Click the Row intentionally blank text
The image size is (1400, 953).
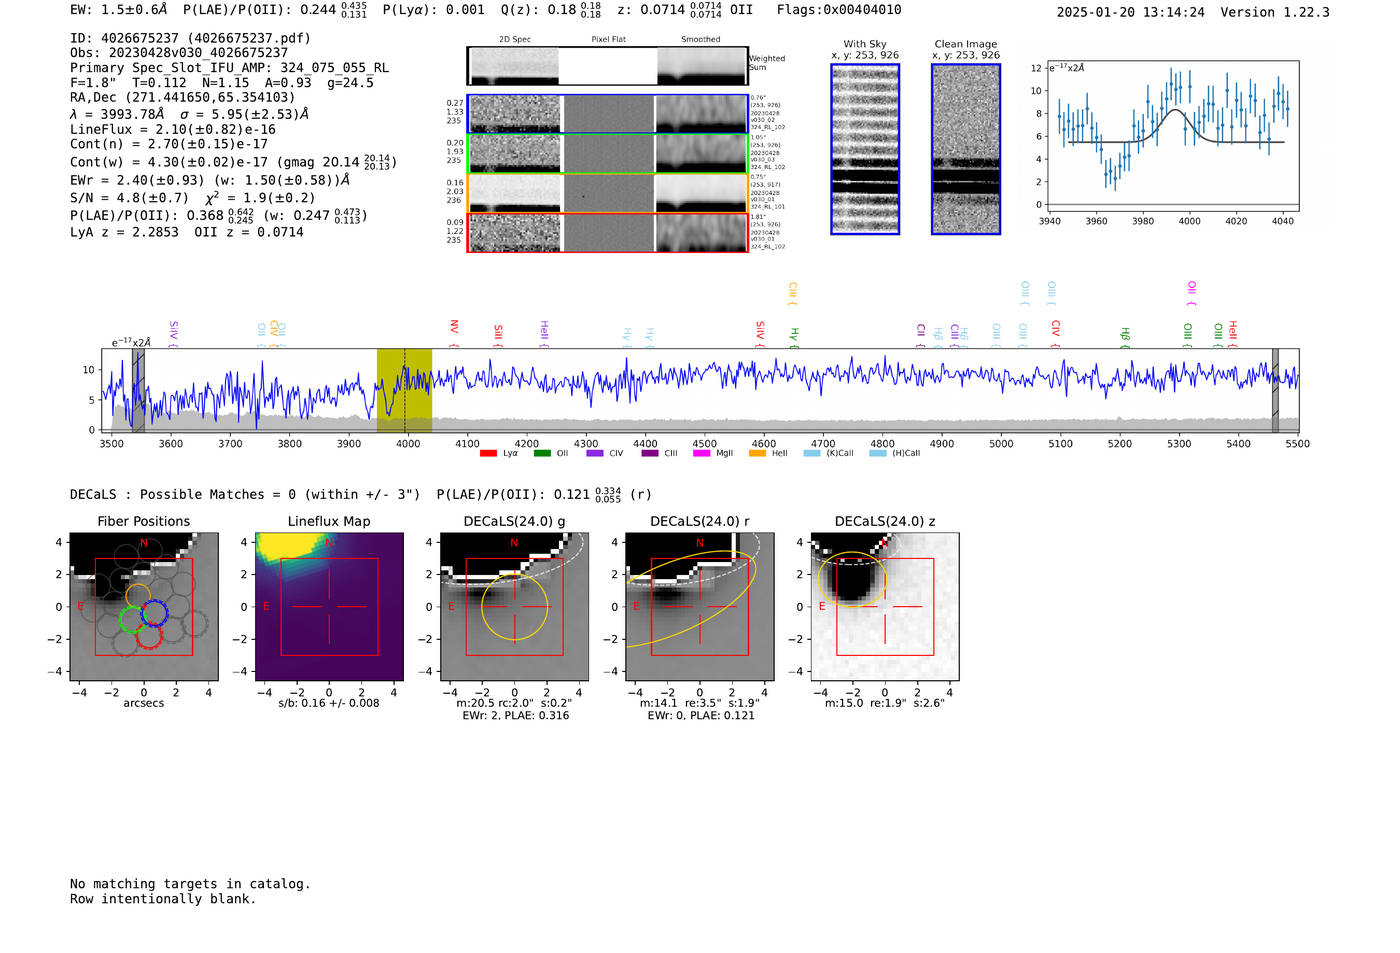click(x=163, y=899)
